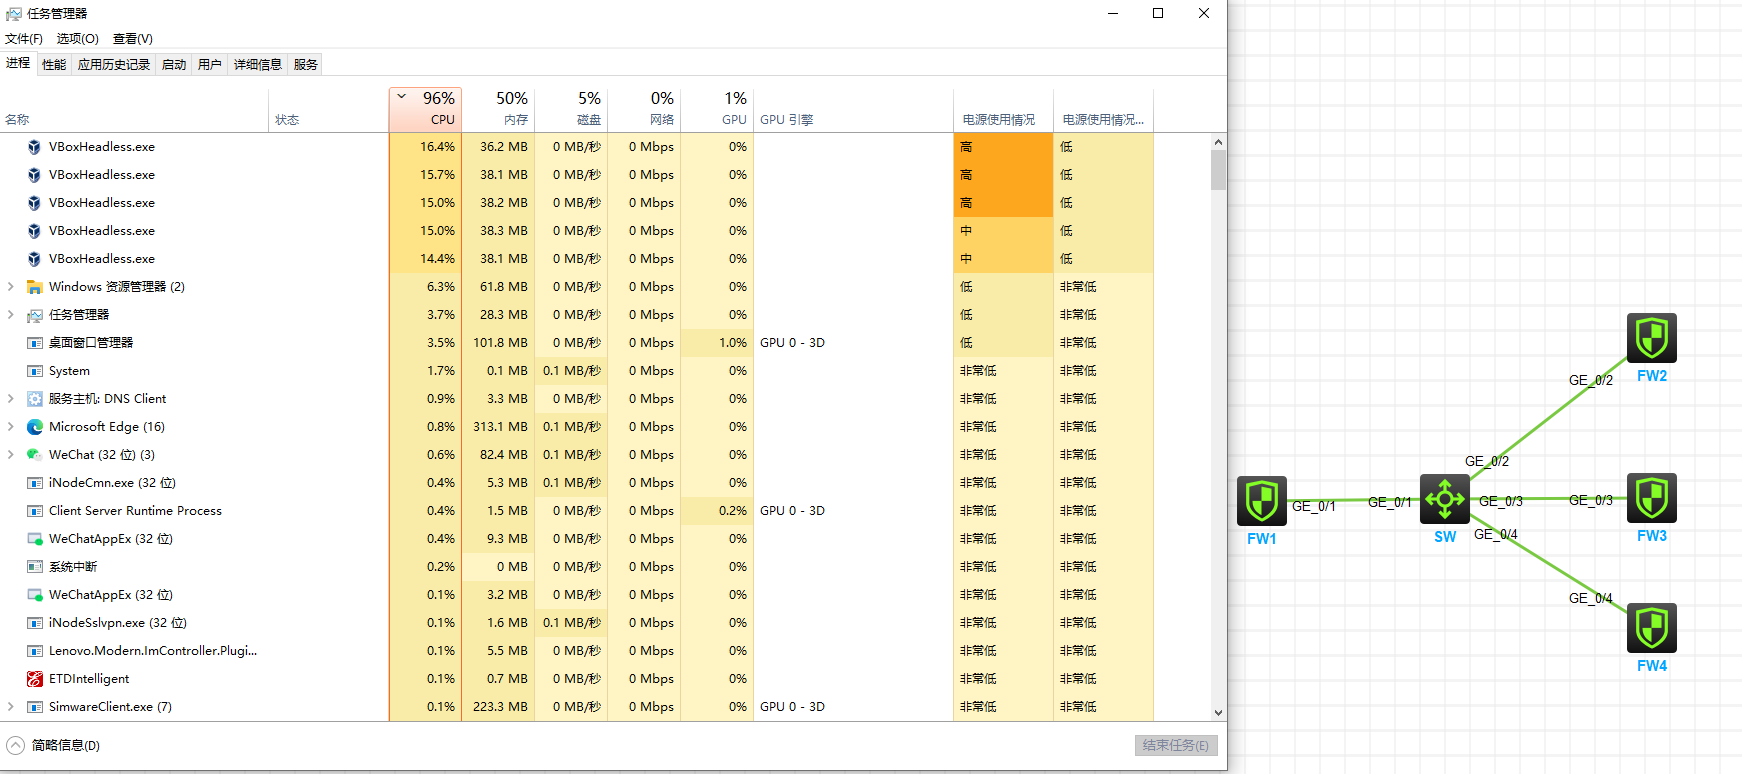1742x774 pixels.
Task: Sort processes by 名称 column header
Action: pyautogui.click(x=135, y=110)
